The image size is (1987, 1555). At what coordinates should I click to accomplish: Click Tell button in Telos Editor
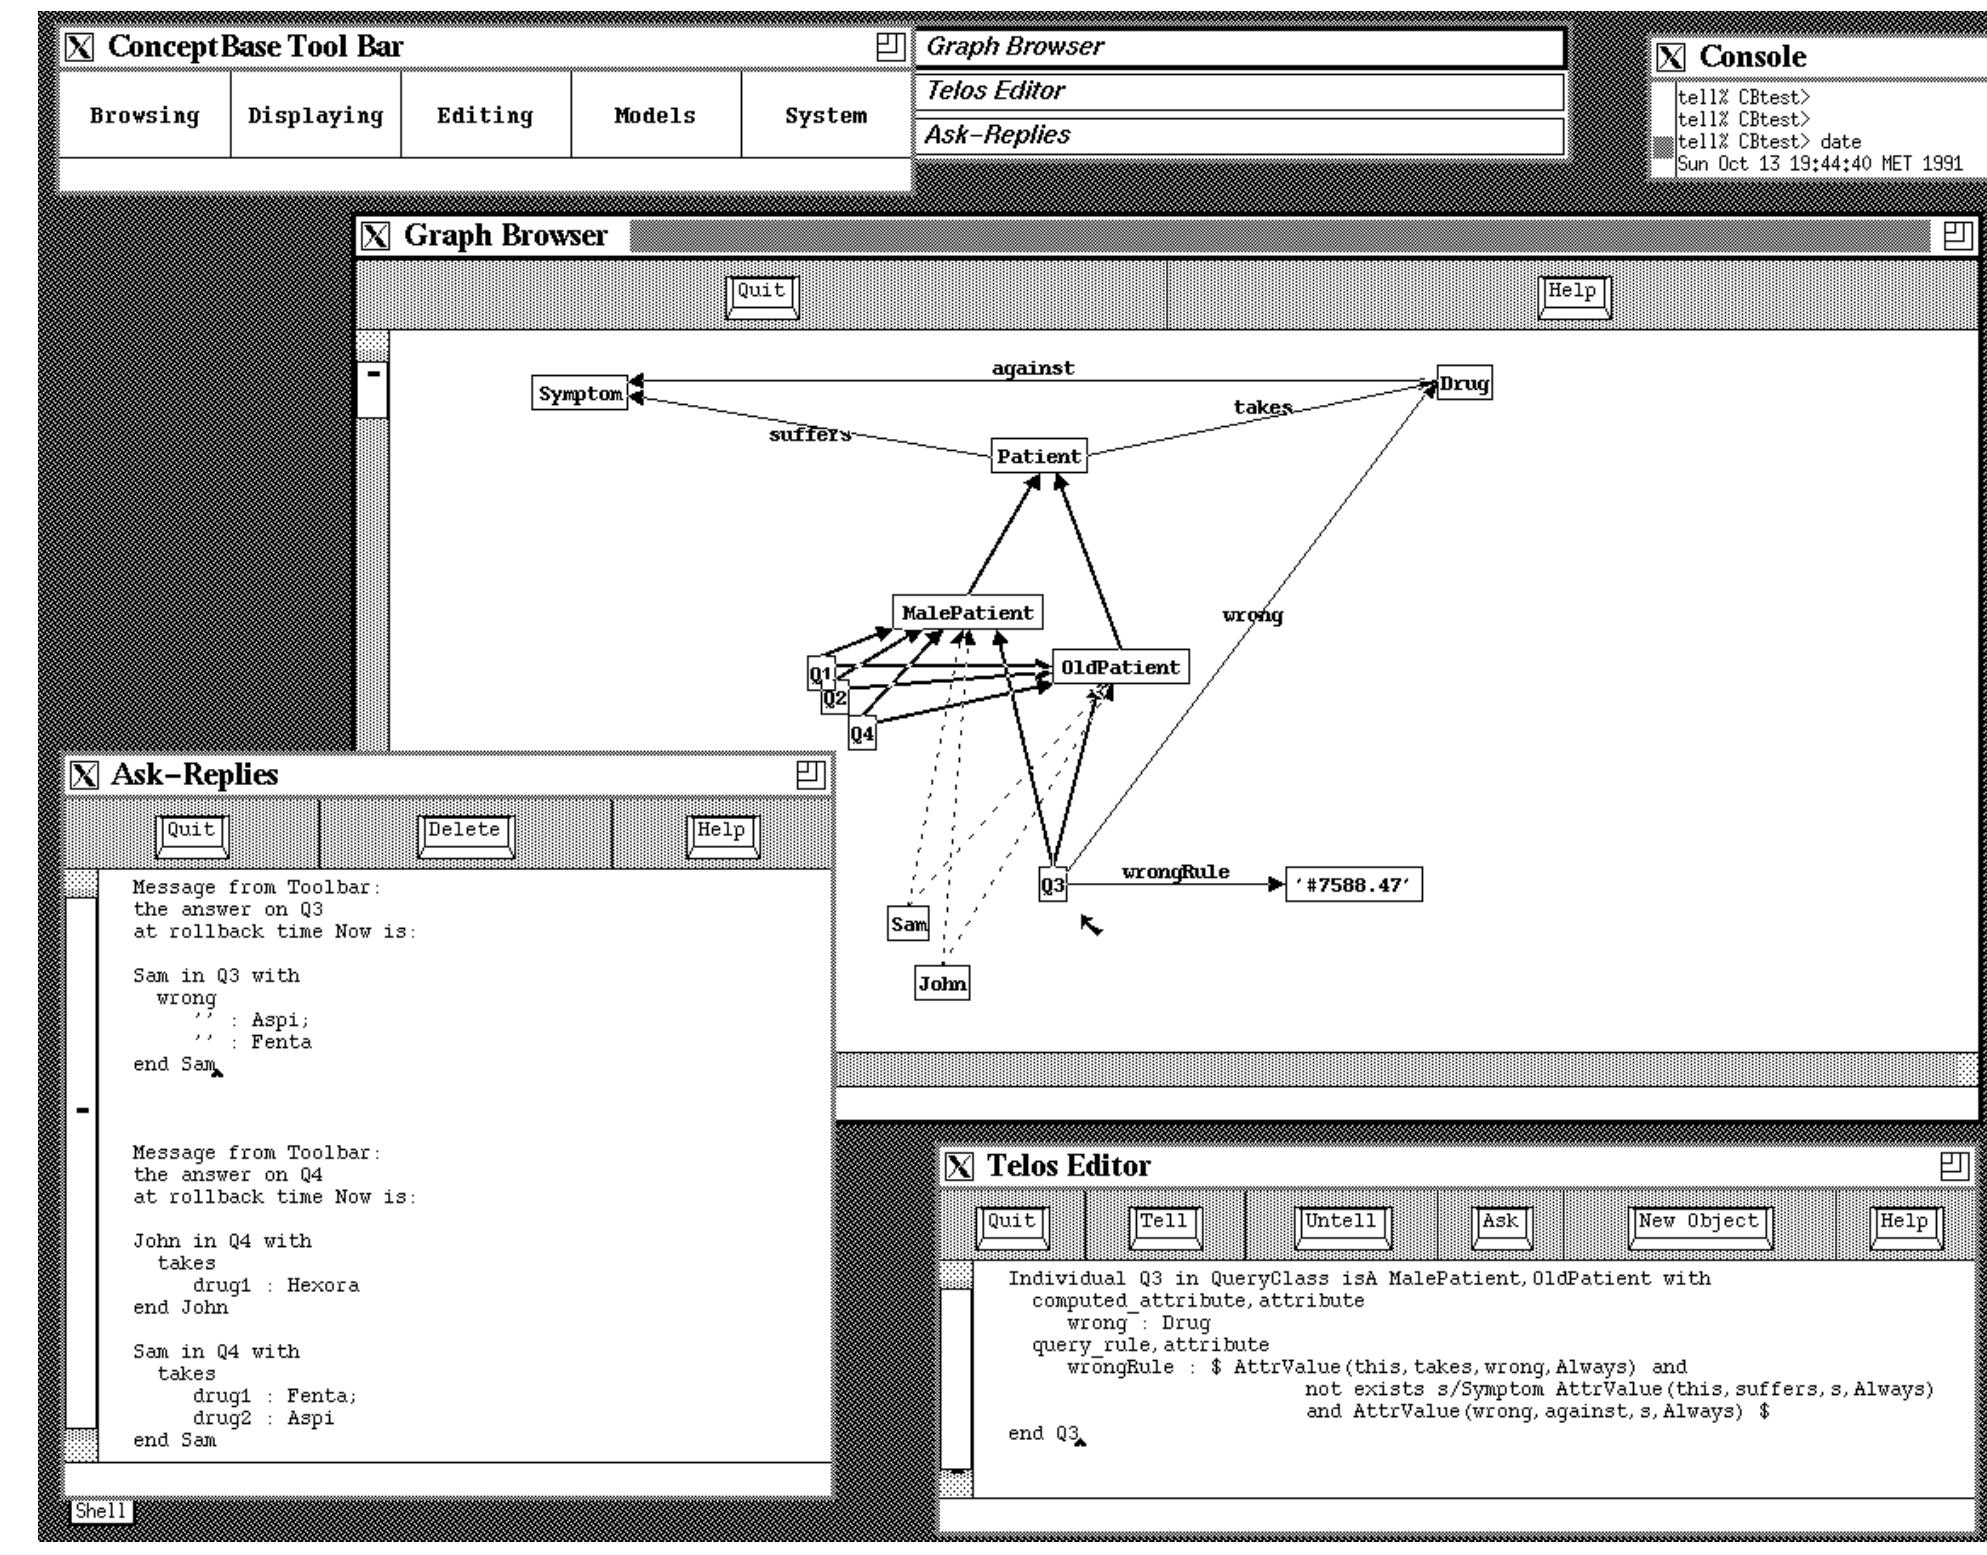(x=1165, y=1227)
